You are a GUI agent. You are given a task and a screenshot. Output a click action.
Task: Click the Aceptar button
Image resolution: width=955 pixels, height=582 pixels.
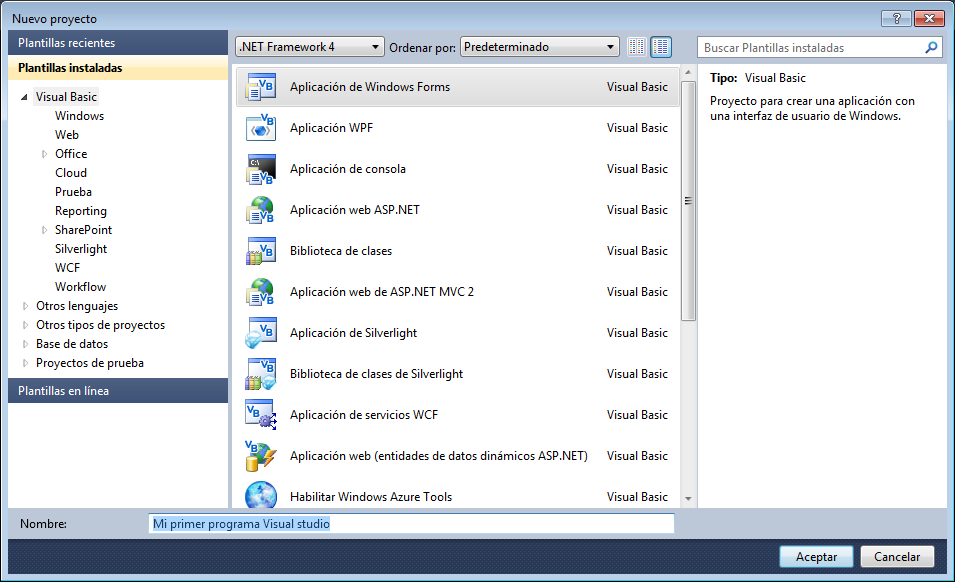[x=816, y=556]
